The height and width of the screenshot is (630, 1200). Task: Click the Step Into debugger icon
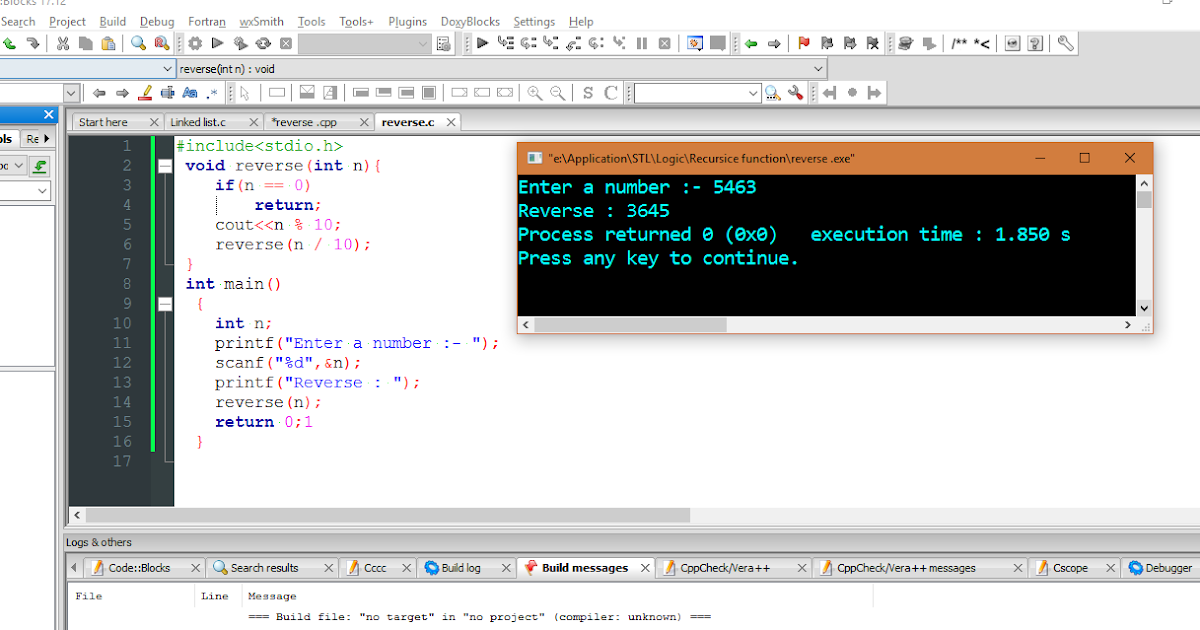(550, 43)
